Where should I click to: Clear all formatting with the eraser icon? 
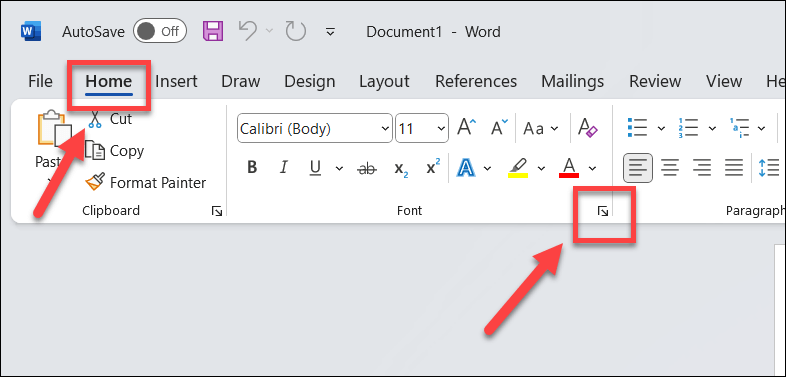[587, 128]
